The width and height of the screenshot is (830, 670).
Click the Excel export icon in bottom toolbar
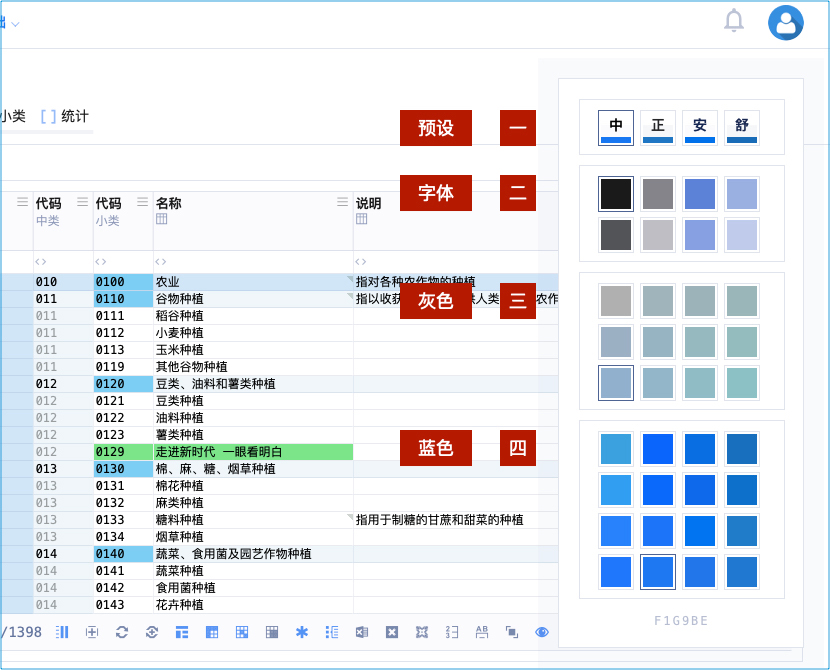[x=361, y=632]
